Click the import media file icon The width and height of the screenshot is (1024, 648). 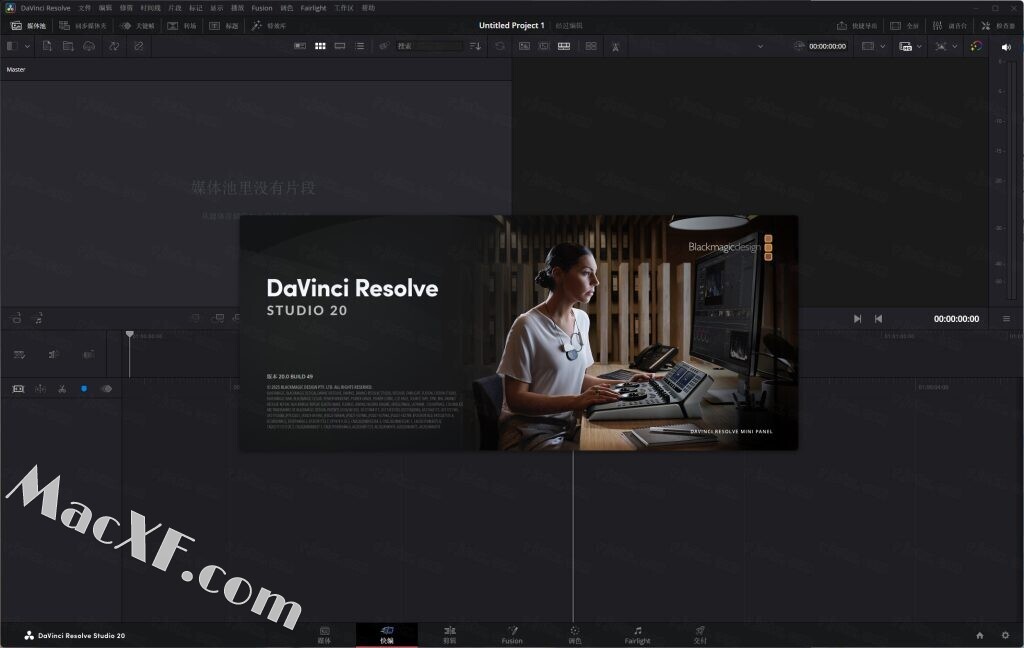pos(47,46)
